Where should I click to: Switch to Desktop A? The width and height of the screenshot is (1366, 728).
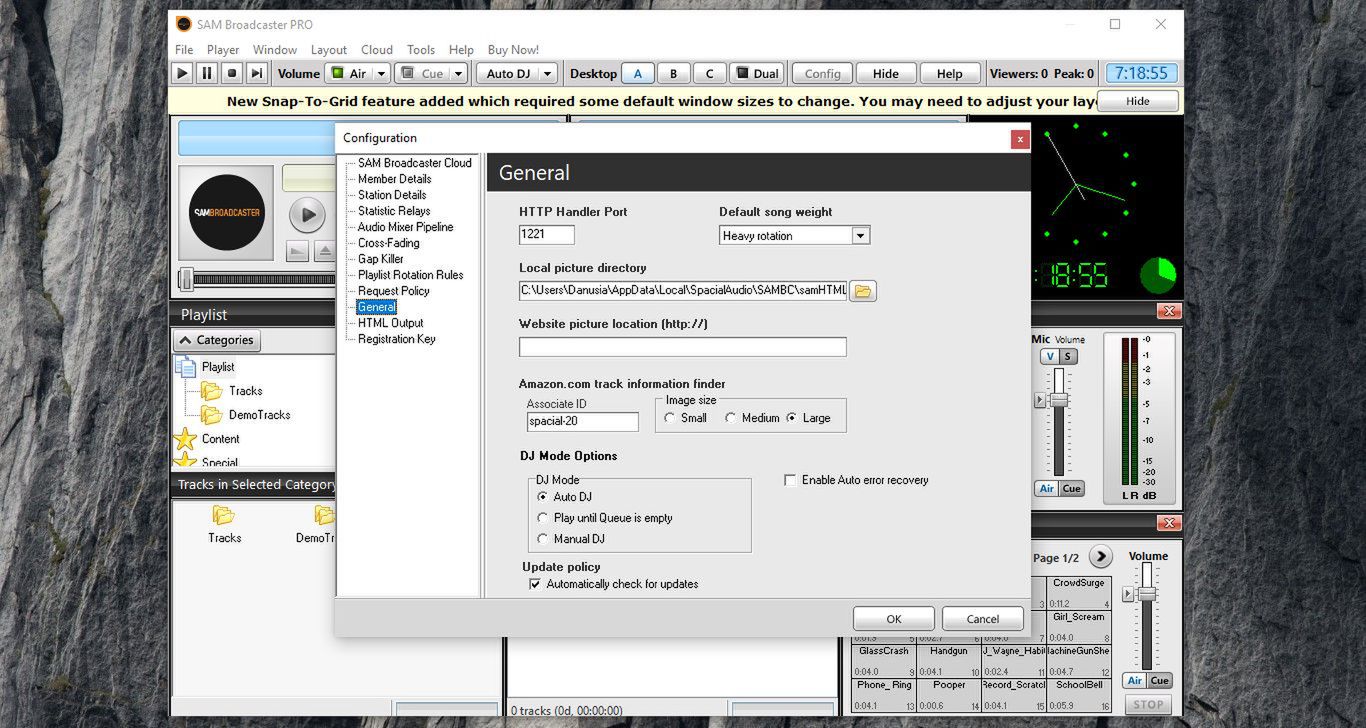coord(638,73)
